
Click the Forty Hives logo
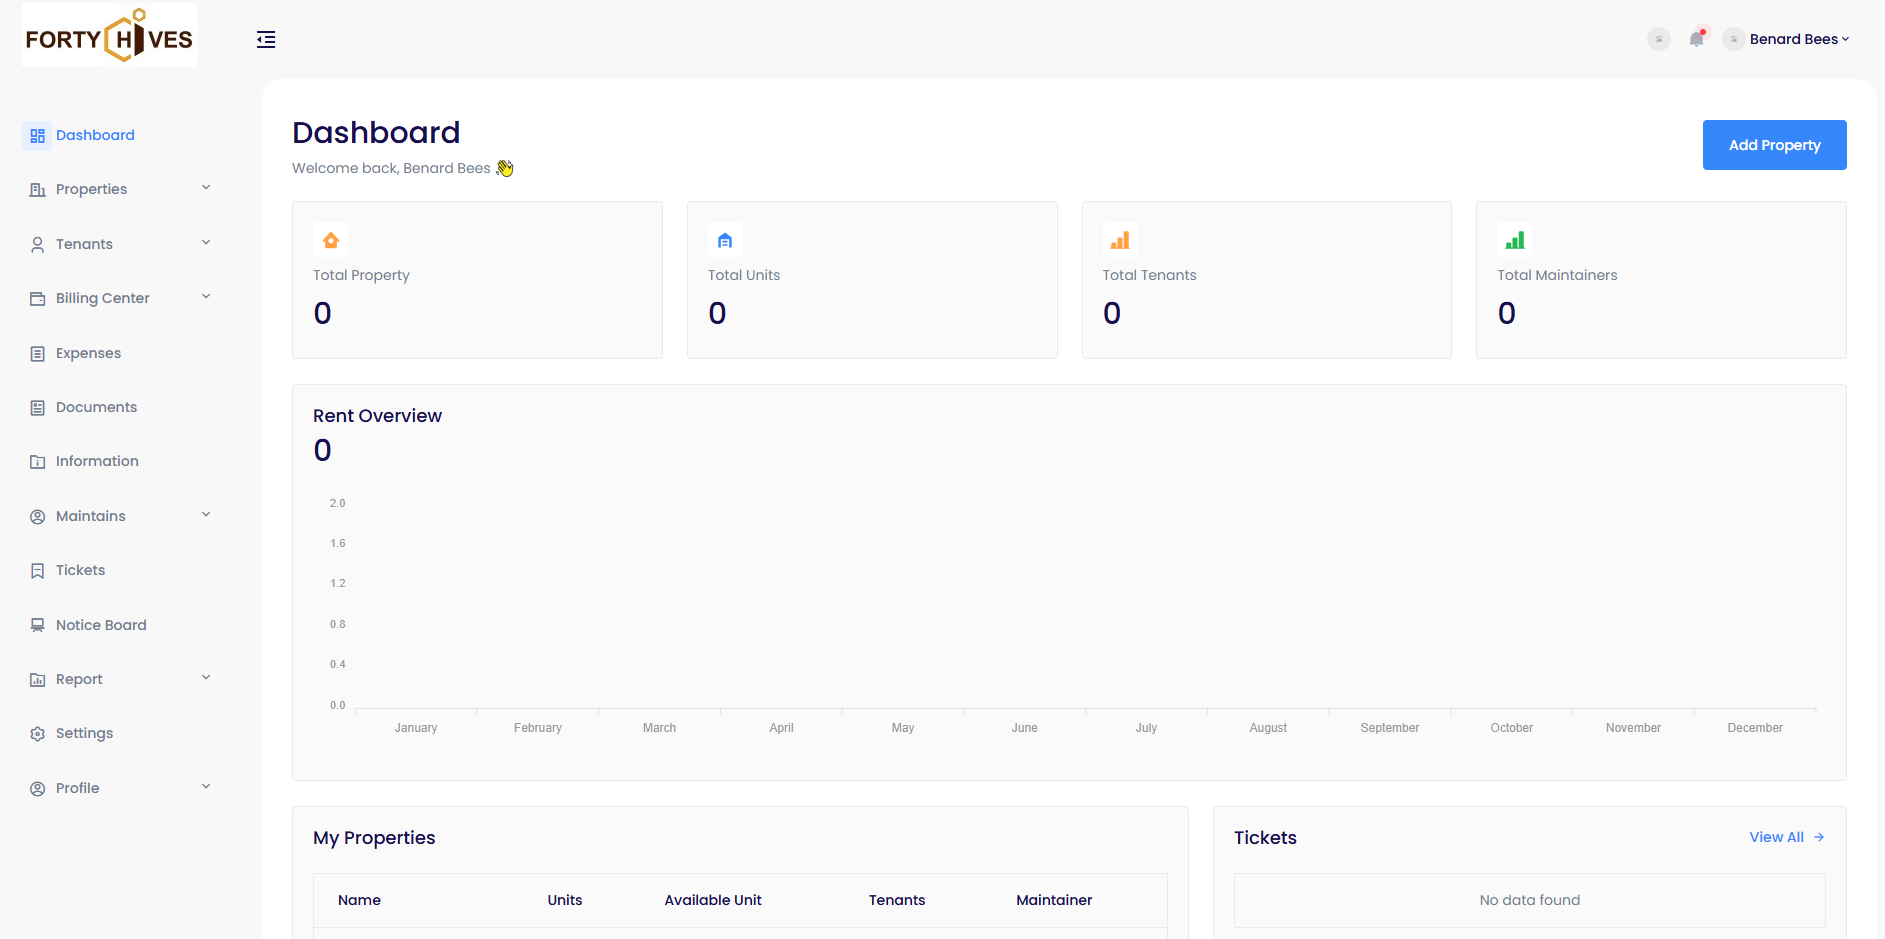pyautogui.click(x=110, y=36)
